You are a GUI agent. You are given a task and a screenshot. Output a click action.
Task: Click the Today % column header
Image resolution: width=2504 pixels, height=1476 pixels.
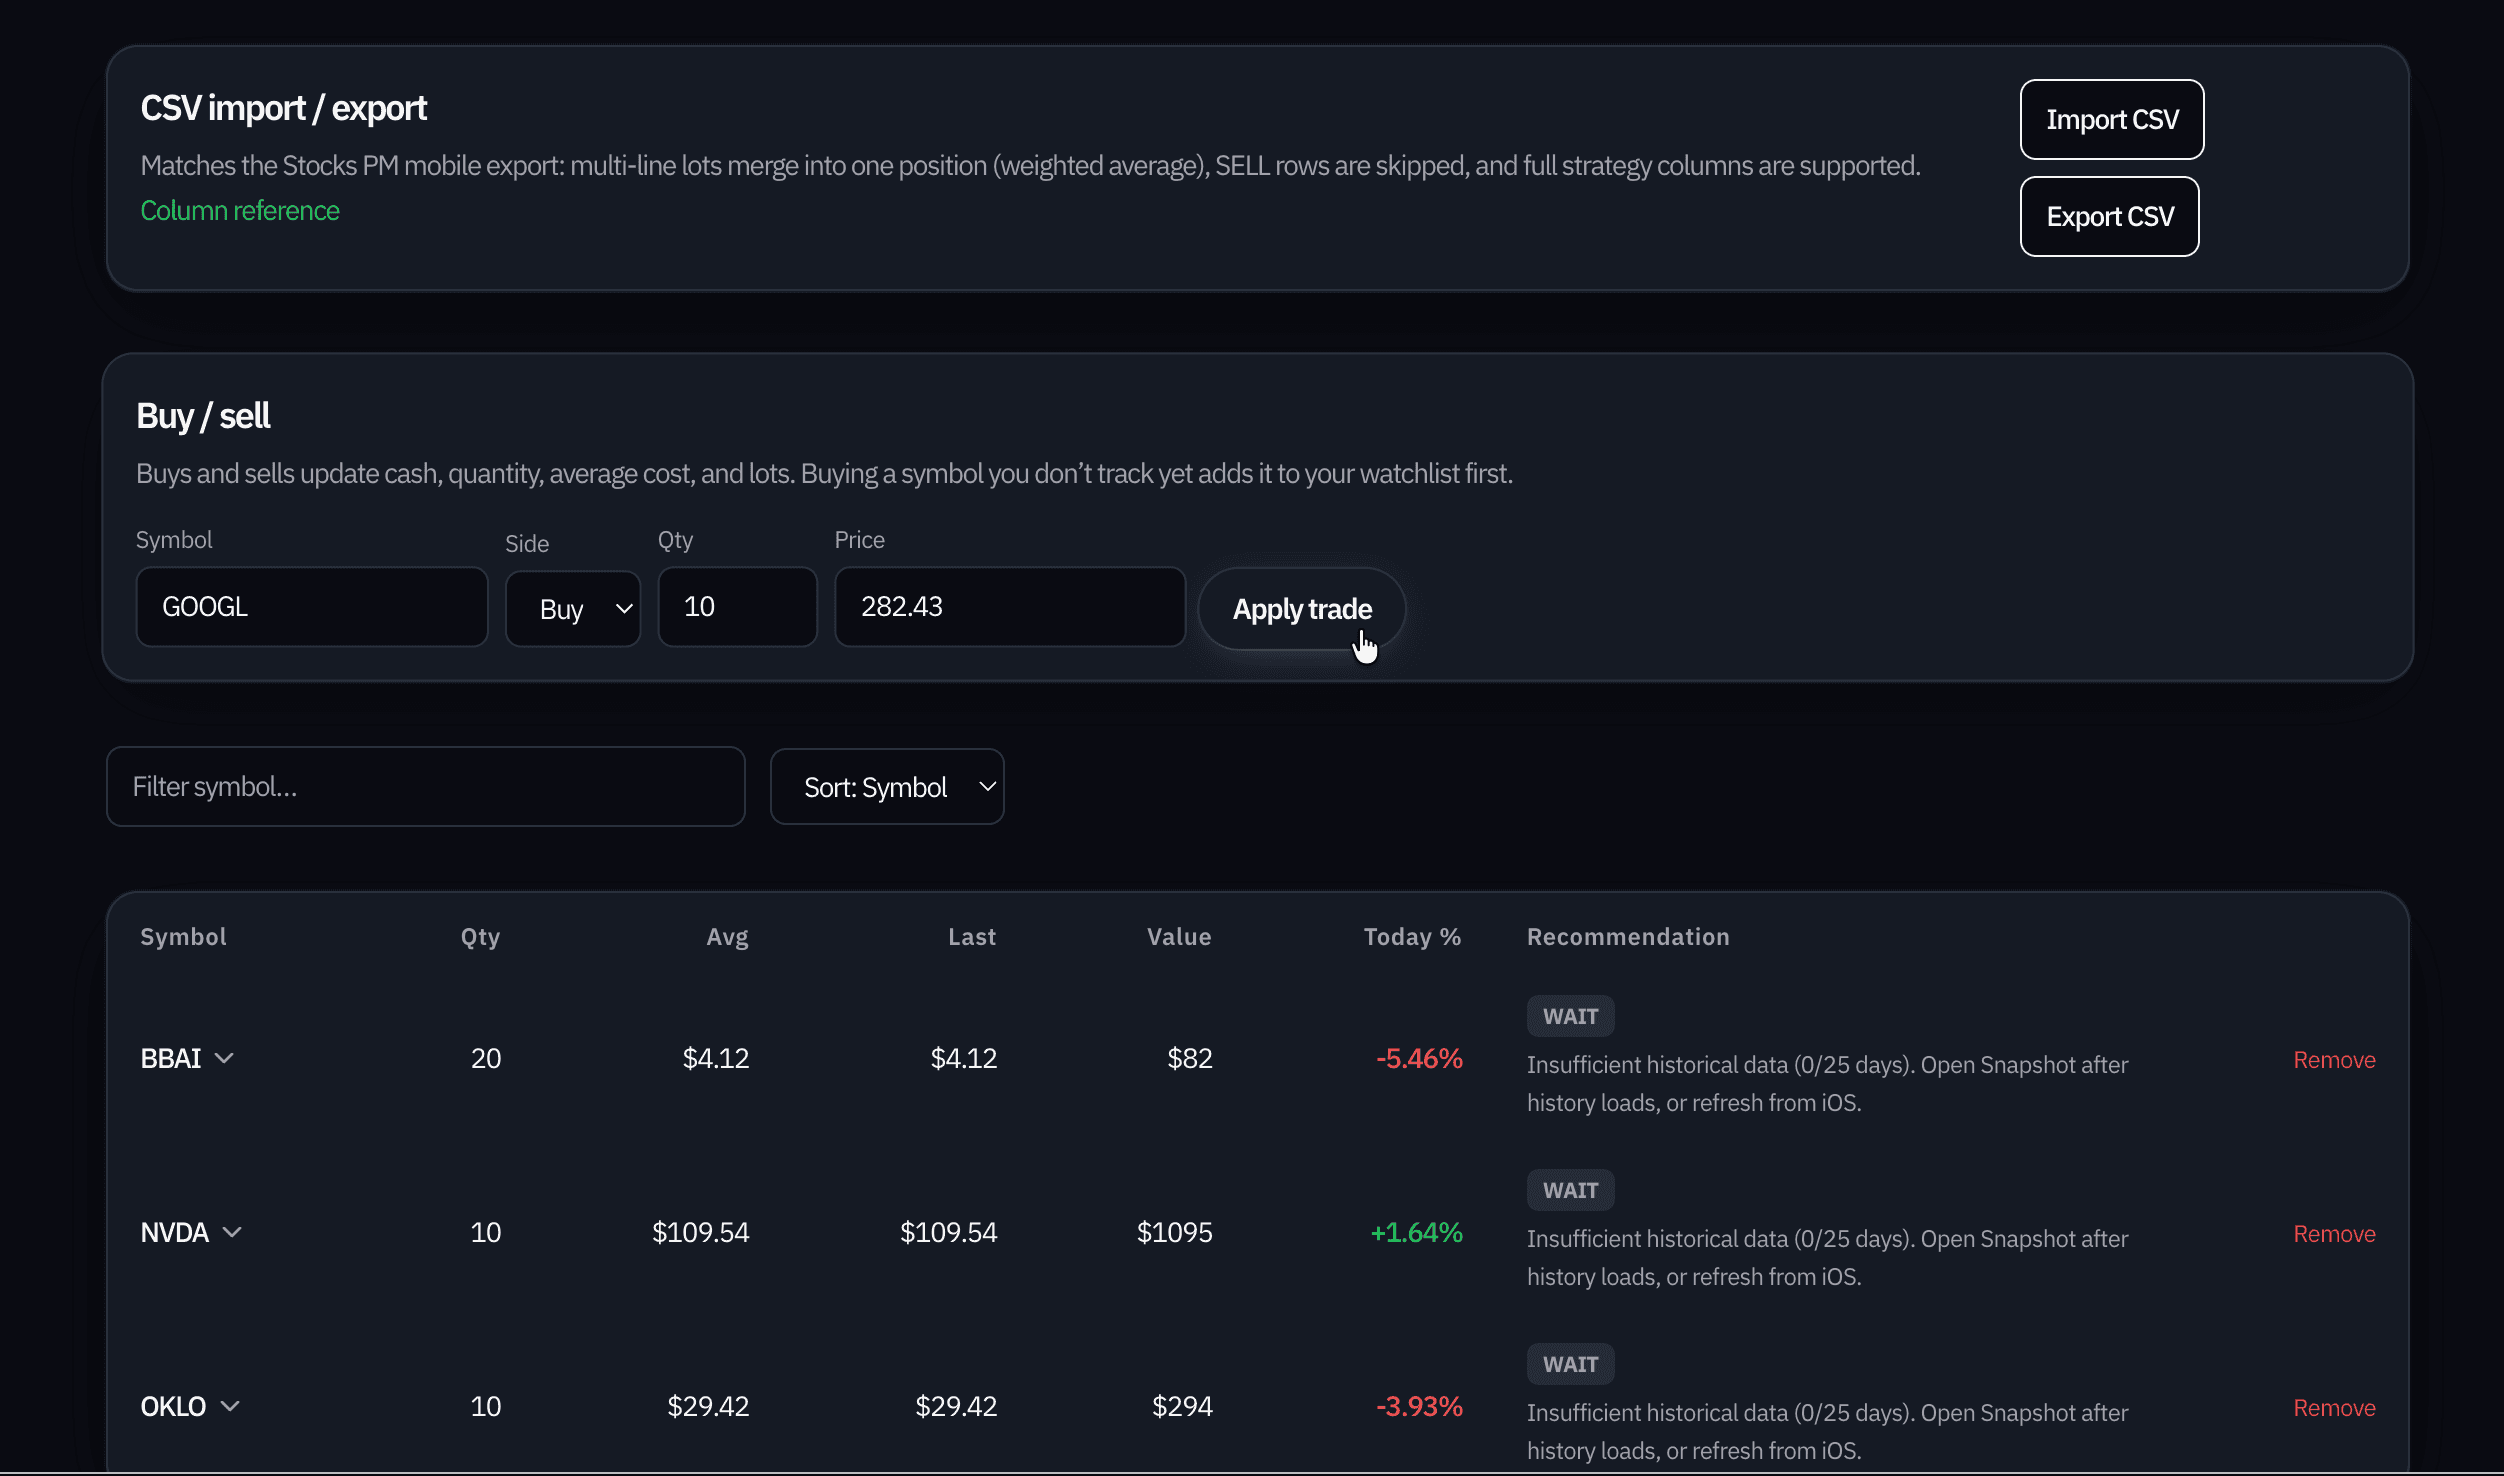(1413, 937)
